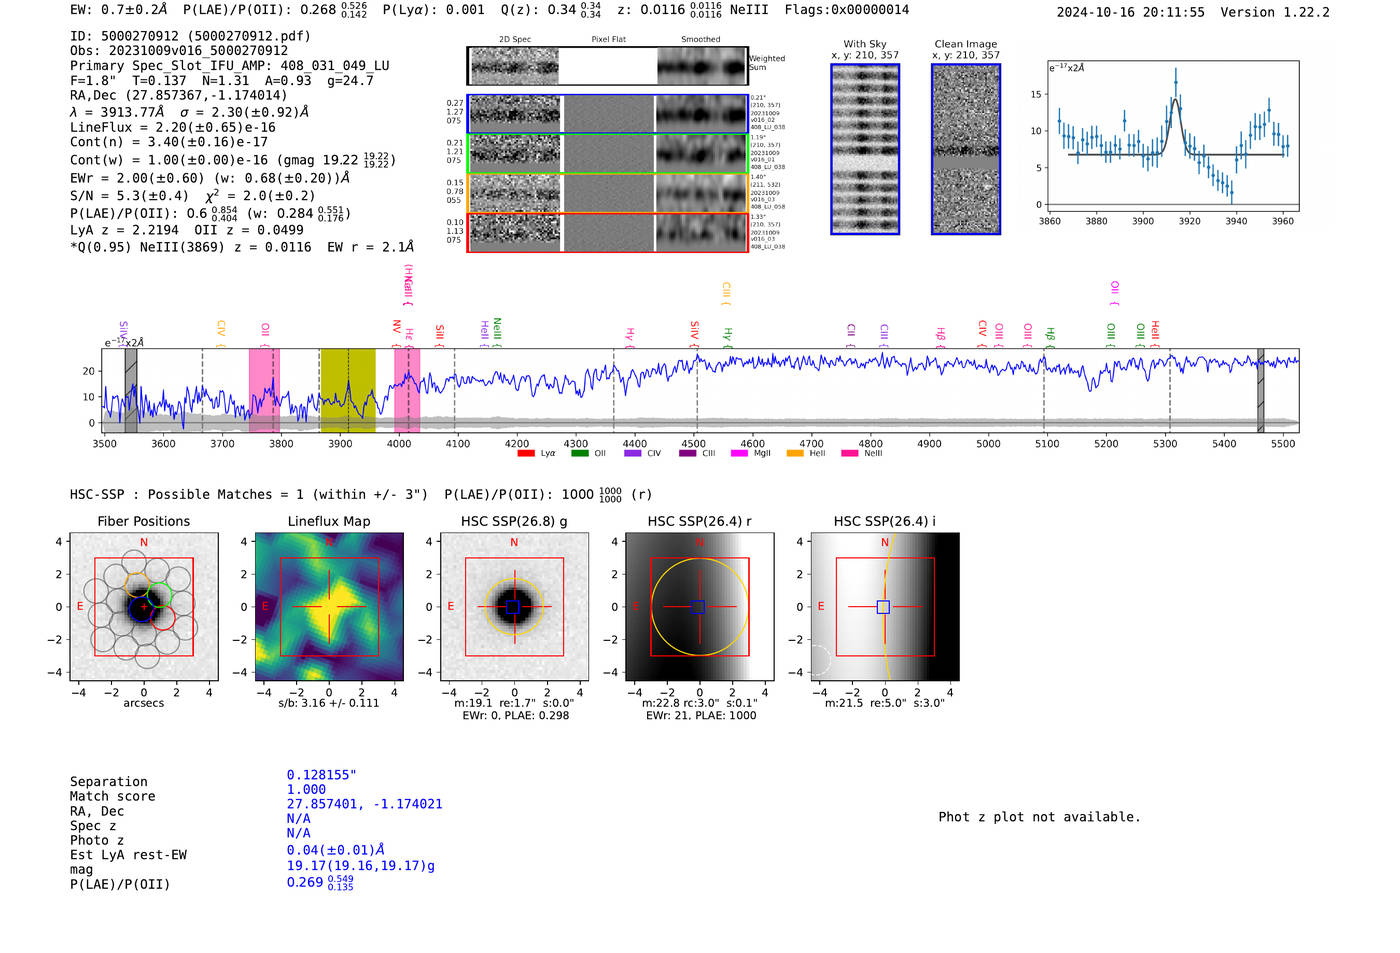
Task: Open the Fiber Positions image
Action: pos(144,607)
